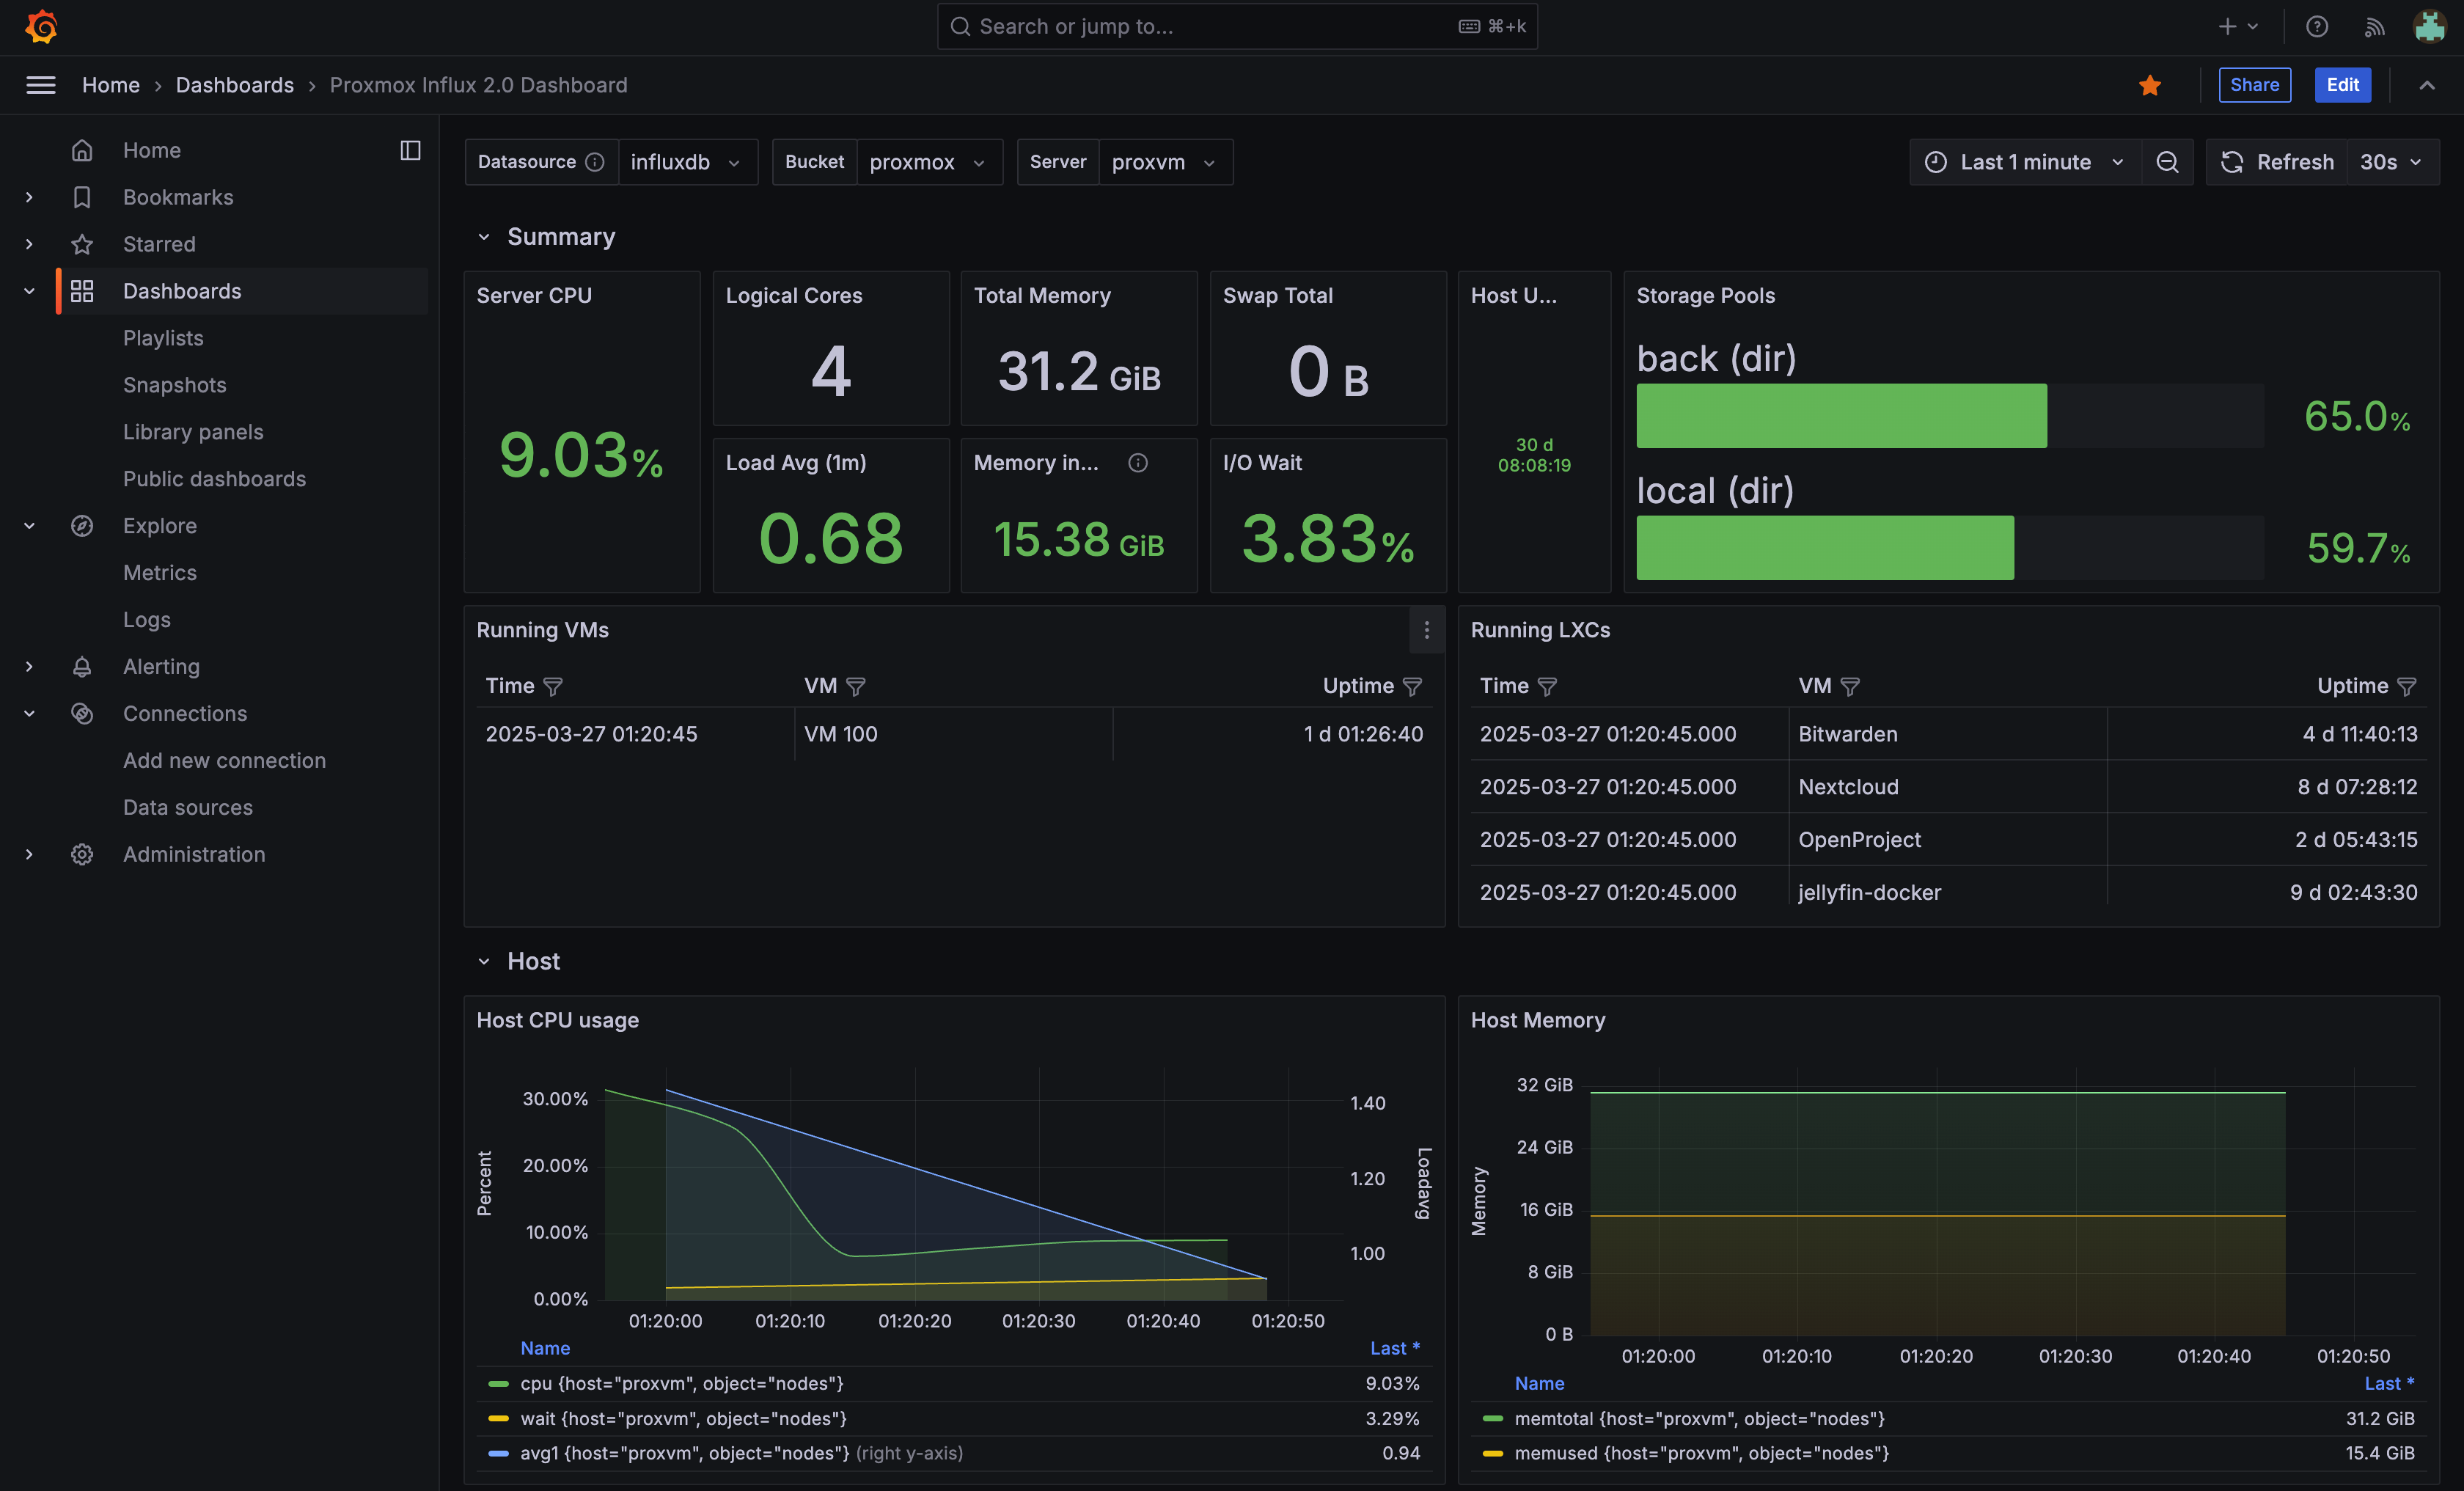The width and height of the screenshot is (2464, 1491).
Task: Filter Running VMs by VM column
Action: point(856,686)
